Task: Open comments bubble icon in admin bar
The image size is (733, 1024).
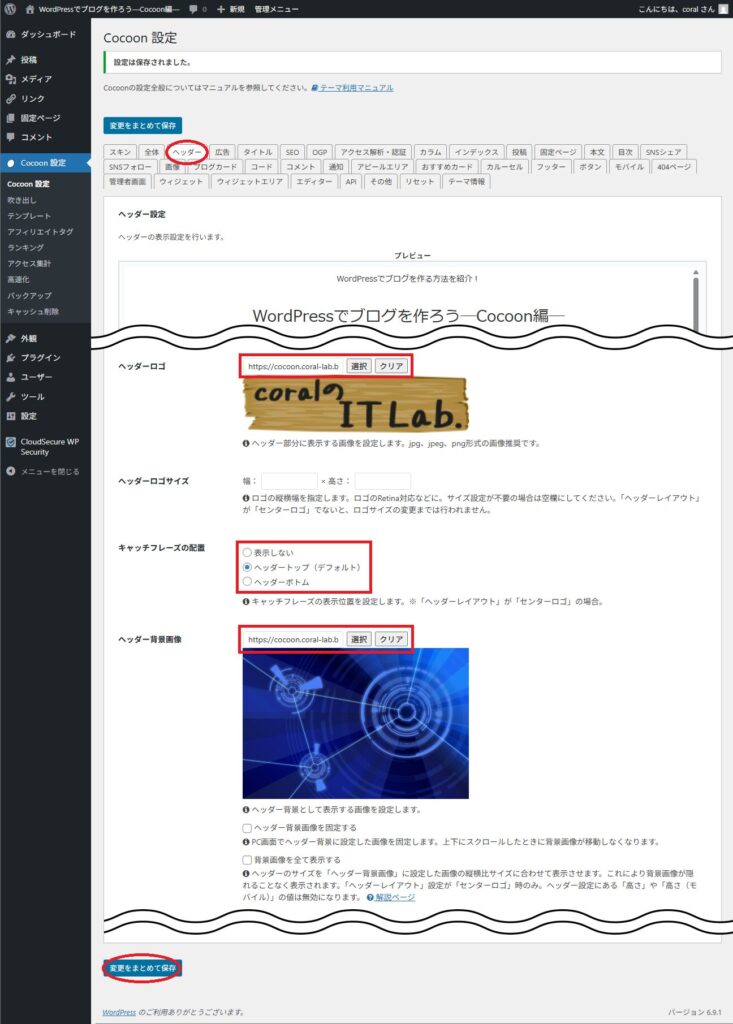Action: 193,9
